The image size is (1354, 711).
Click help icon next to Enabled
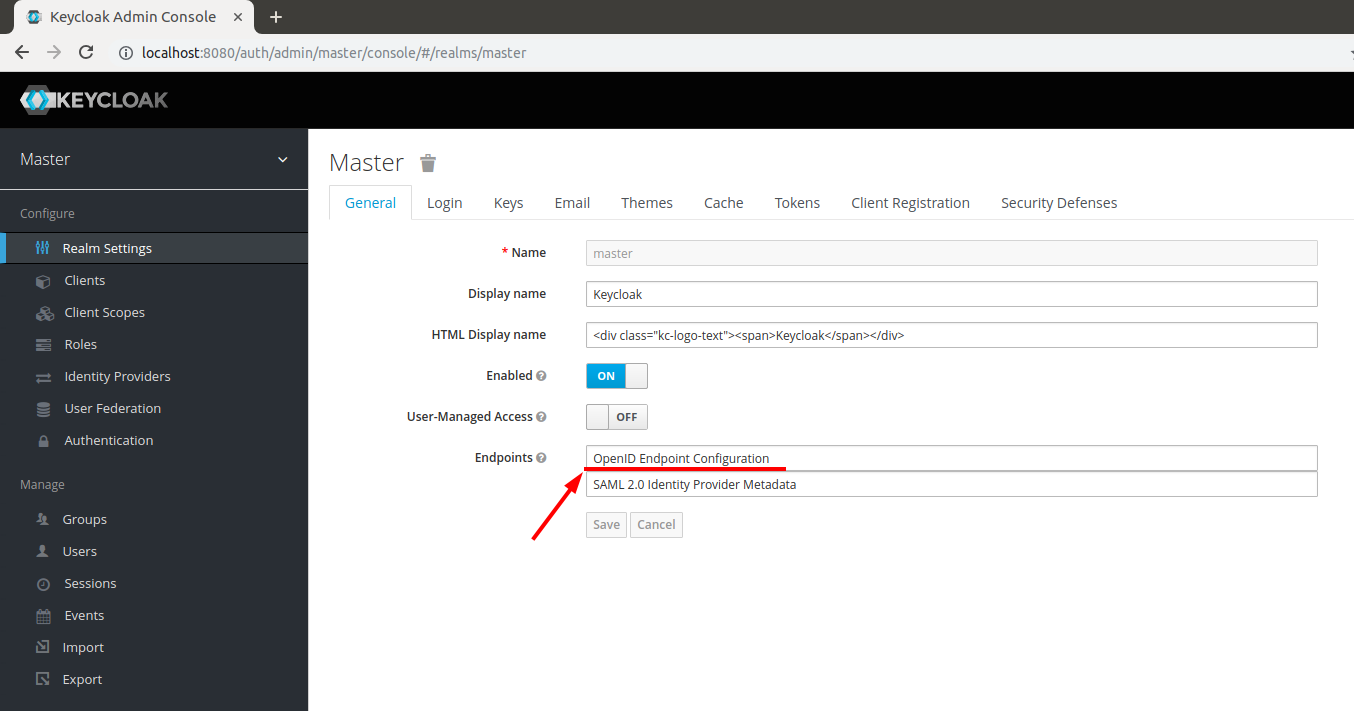[541, 376]
